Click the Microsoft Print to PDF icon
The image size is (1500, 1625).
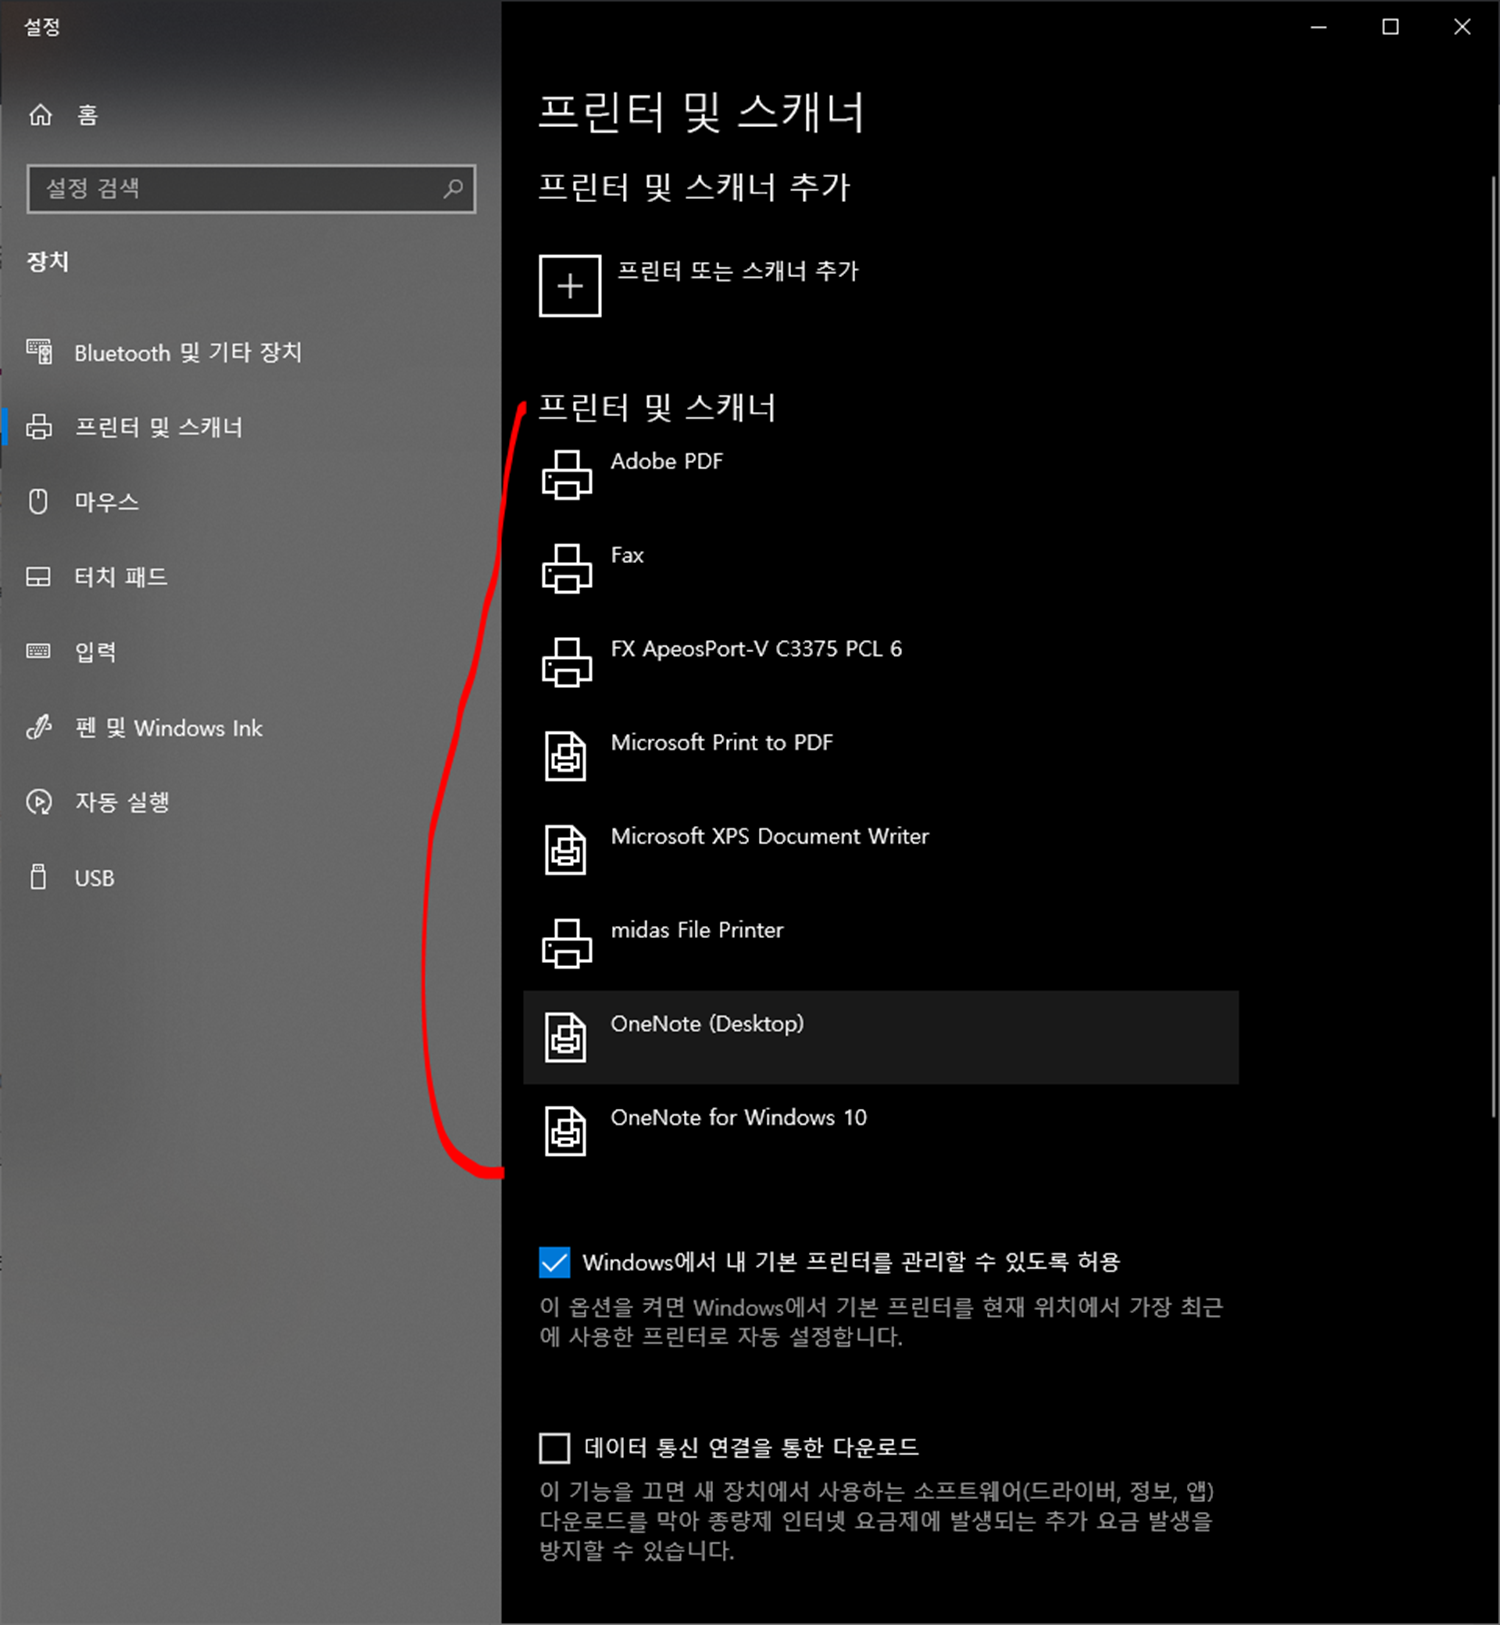pos(566,755)
